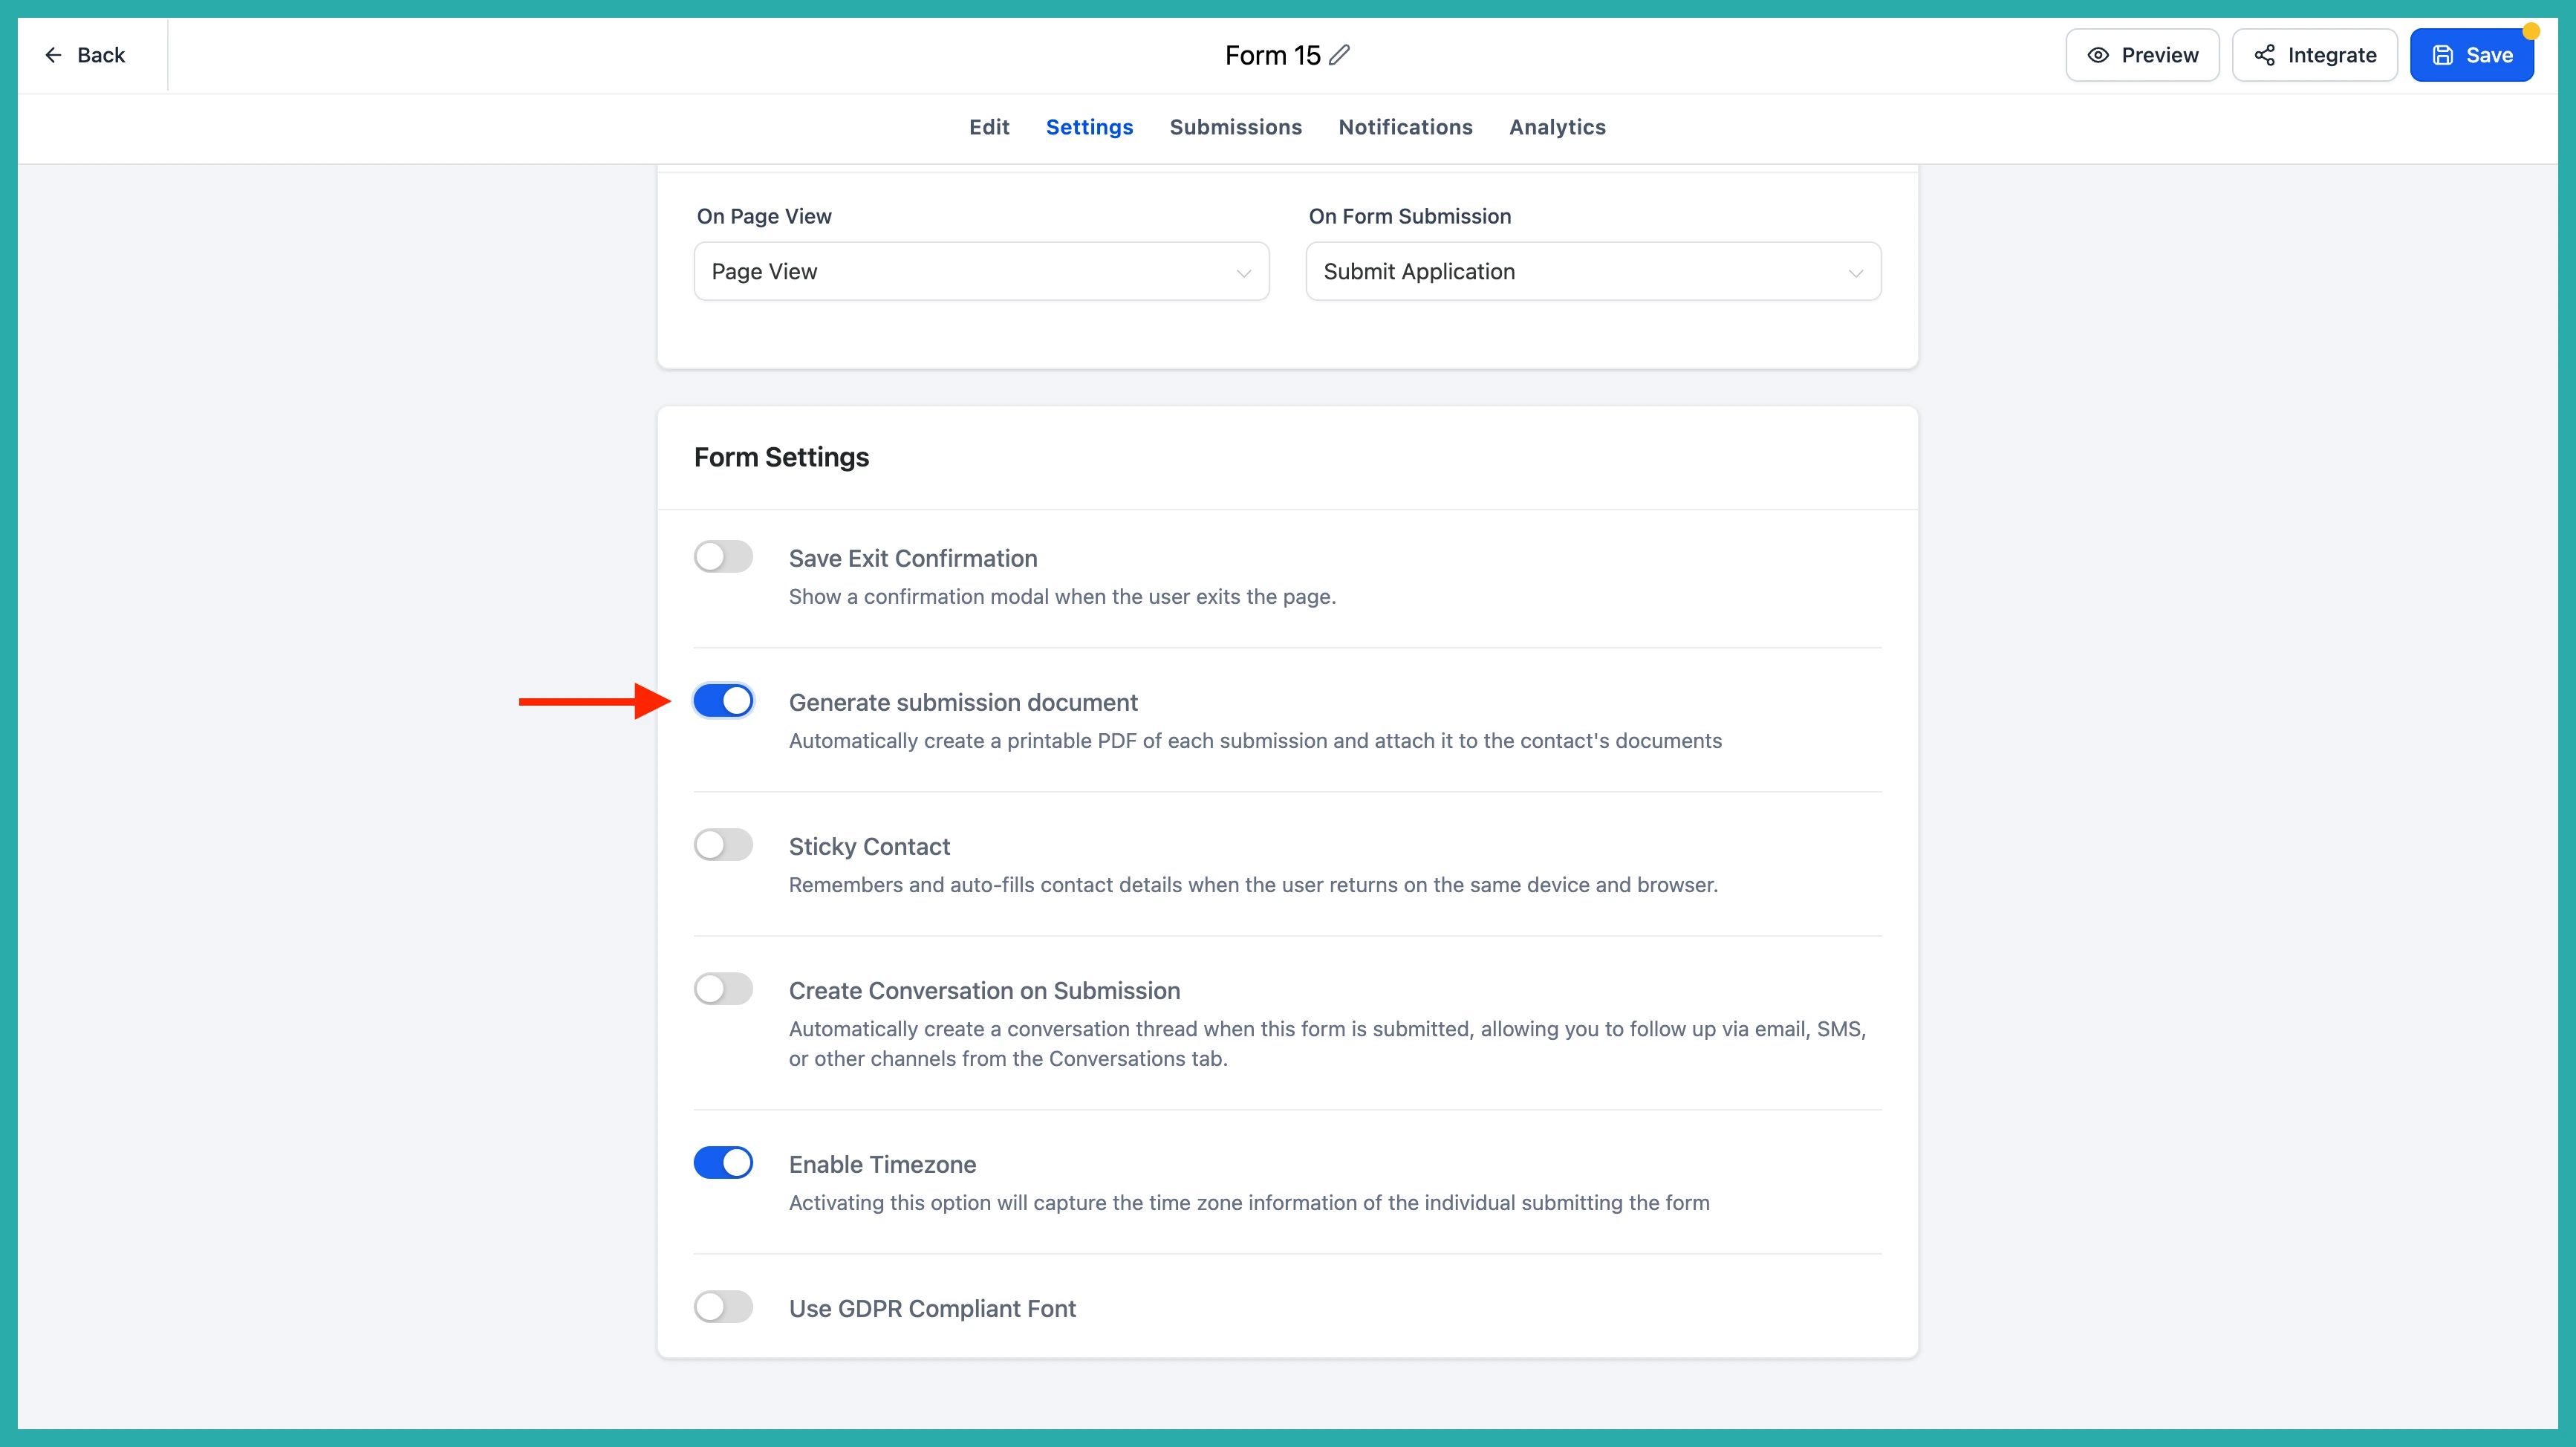Click the share icon in Integrate
Screen dimensions: 2576x1447
(2264, 55)
